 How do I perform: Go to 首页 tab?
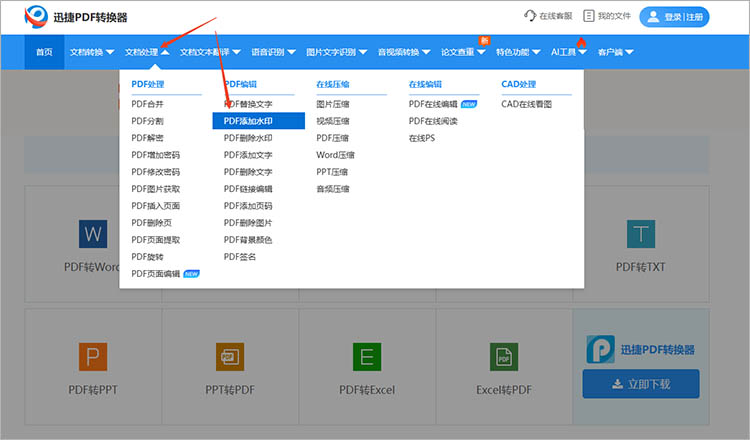pyautogui.click(x=44, y=52)
